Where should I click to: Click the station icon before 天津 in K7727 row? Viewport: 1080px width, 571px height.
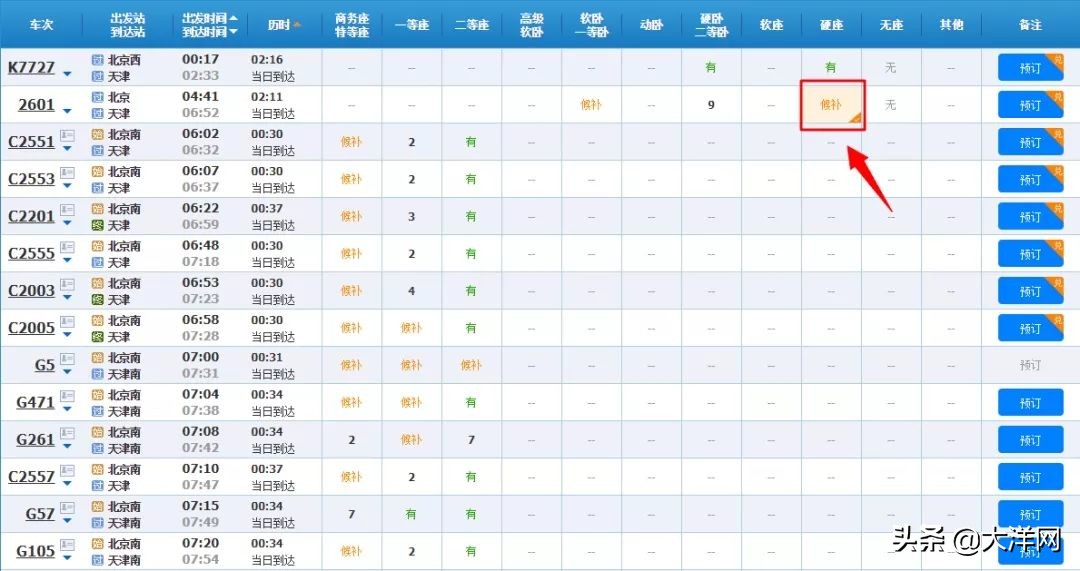pos(97,76)
